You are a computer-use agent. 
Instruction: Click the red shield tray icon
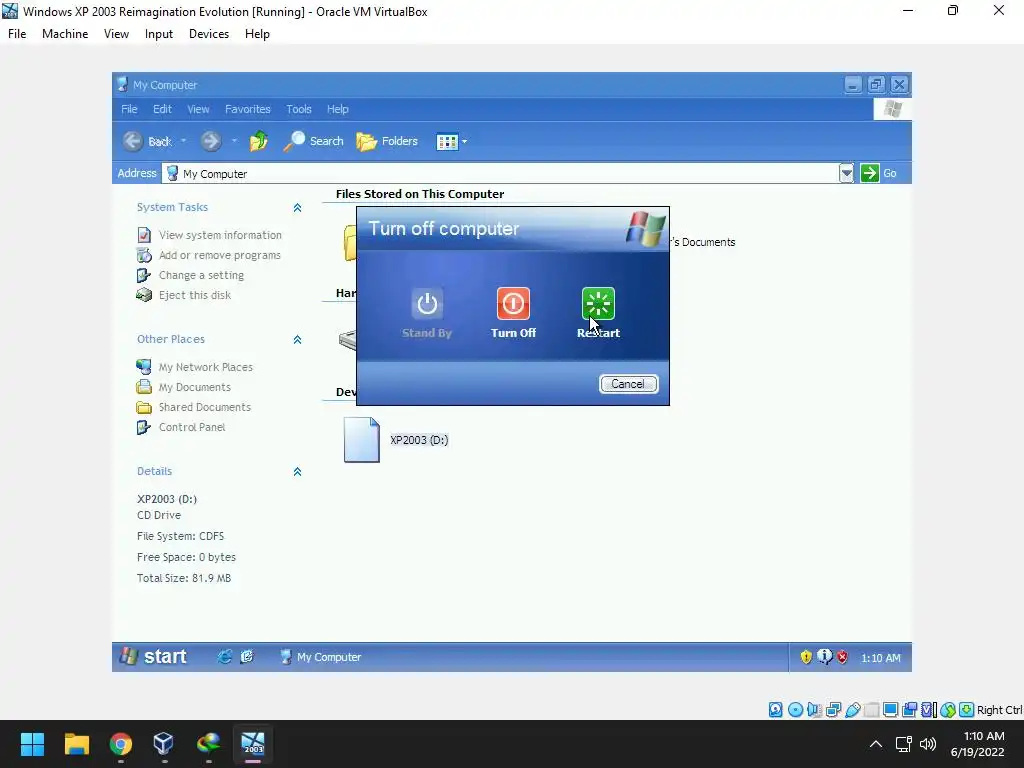(842, 657)
